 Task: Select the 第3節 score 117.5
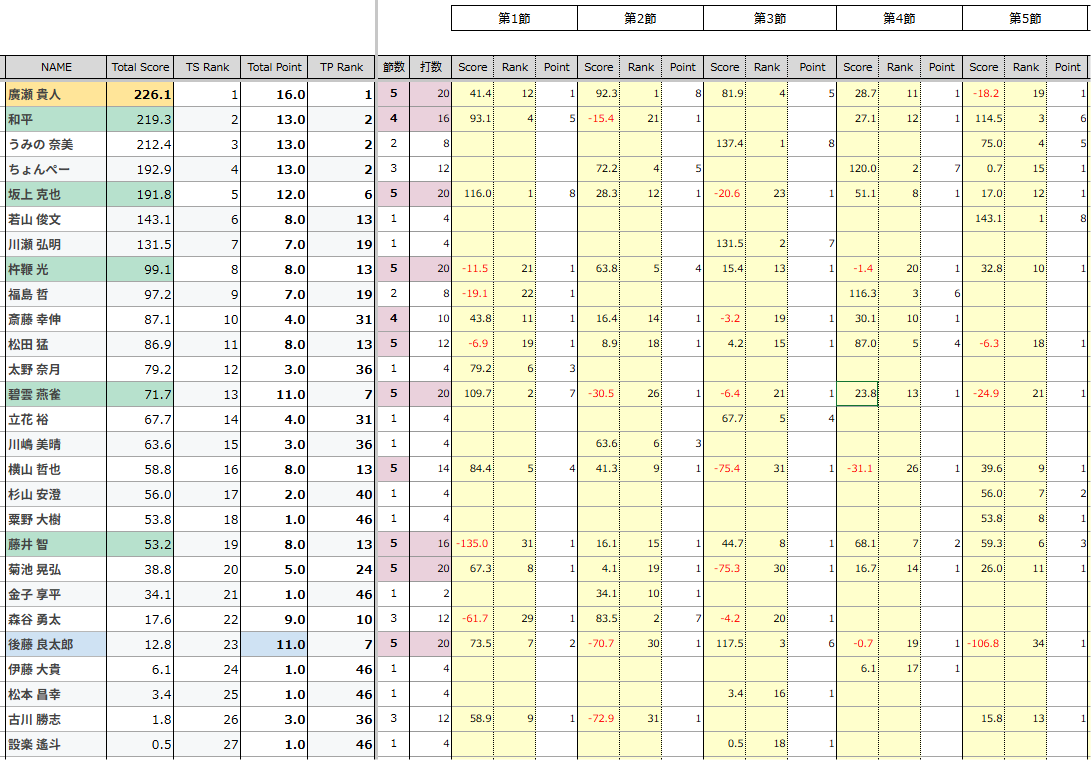[x=724, y=644]
